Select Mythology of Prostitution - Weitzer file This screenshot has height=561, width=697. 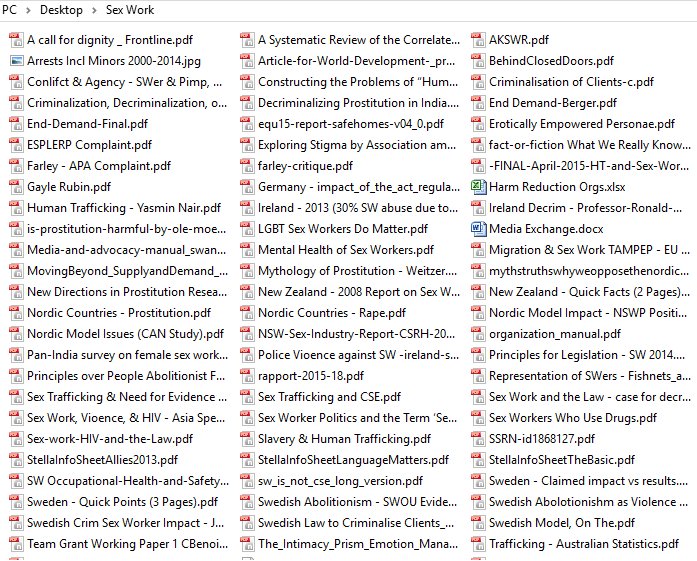point(357,271)
